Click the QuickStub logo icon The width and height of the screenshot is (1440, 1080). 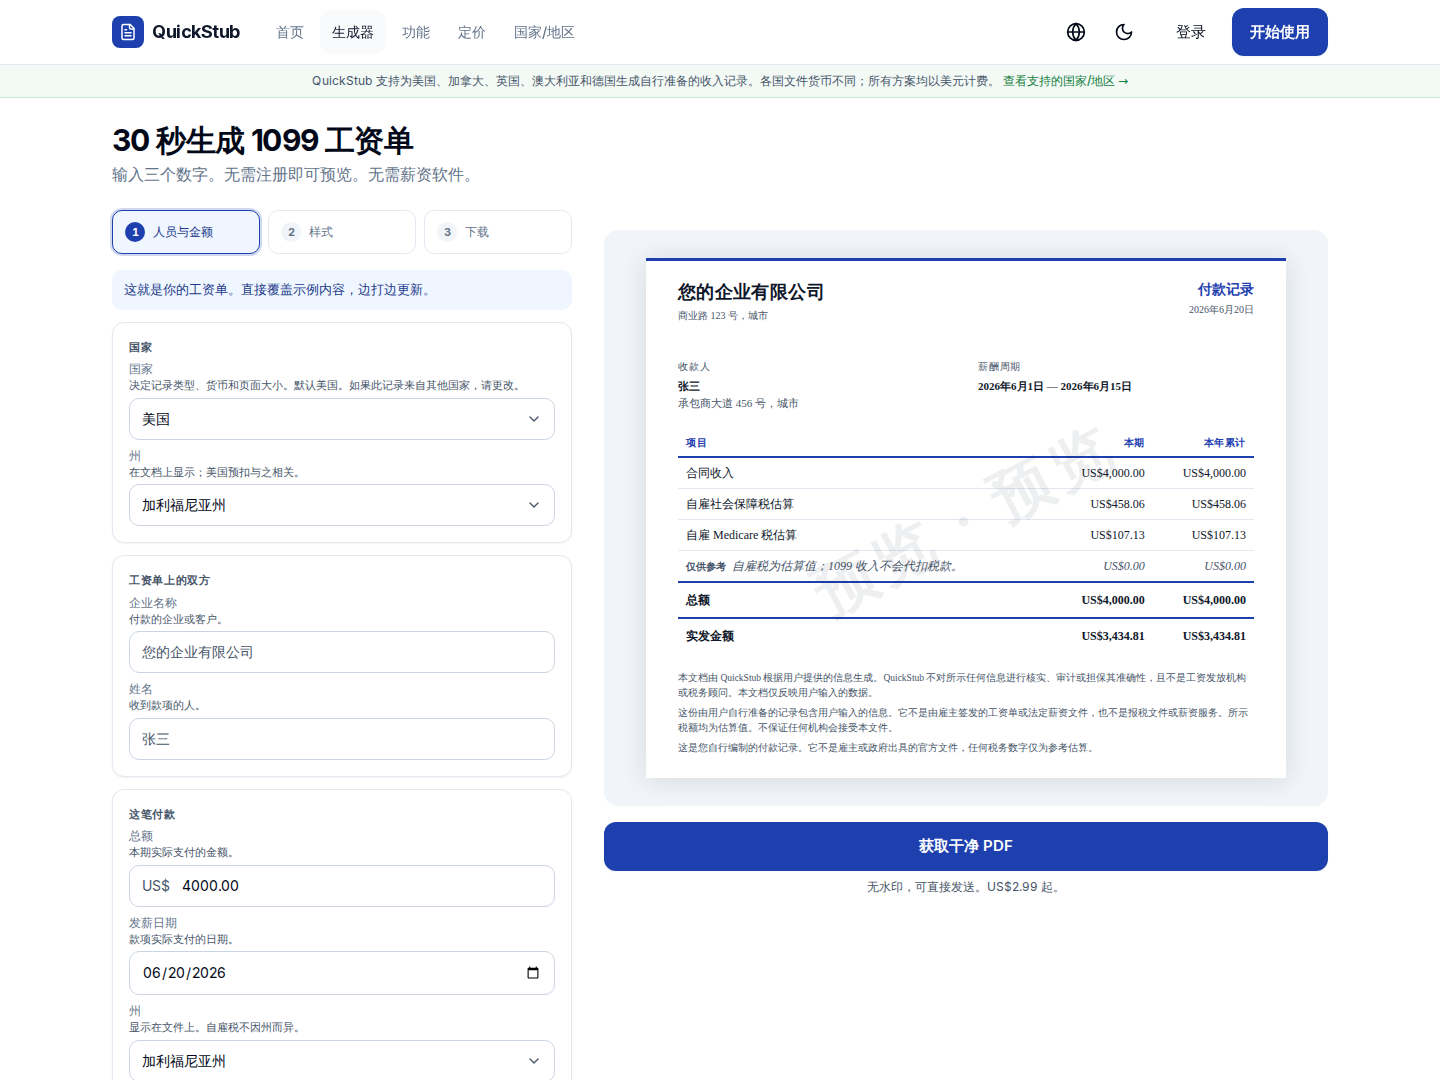click(128, 32)
